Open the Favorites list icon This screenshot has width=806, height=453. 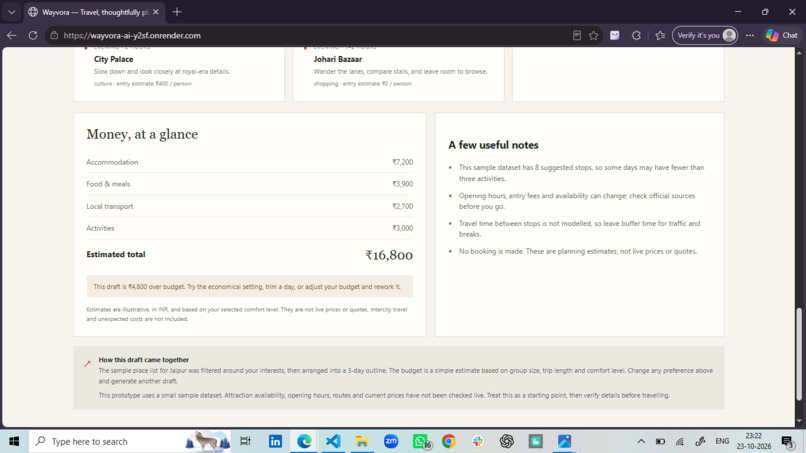click(660, 35)
